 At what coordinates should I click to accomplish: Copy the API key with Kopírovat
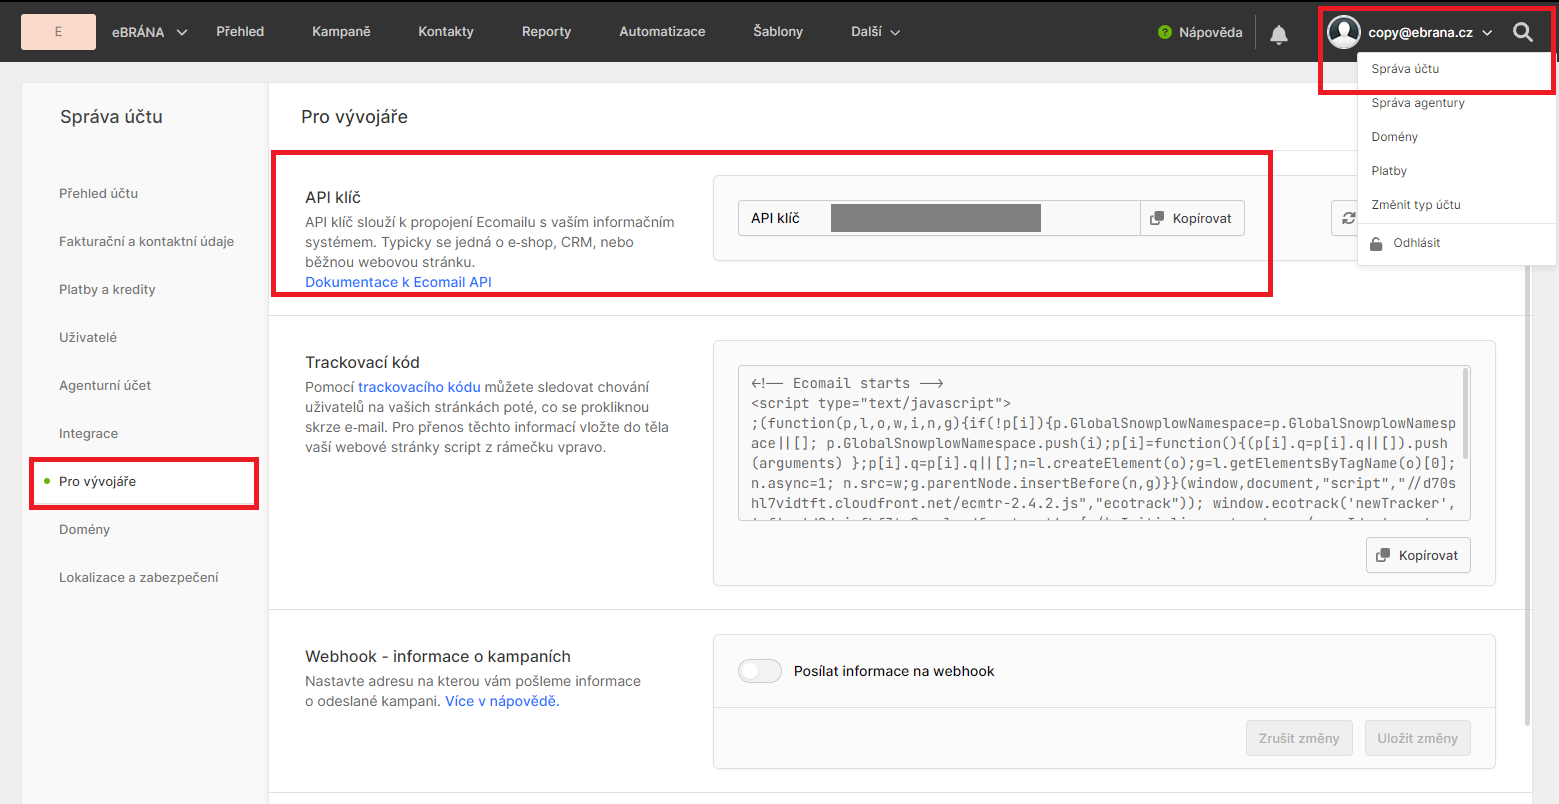point(1192,218)
